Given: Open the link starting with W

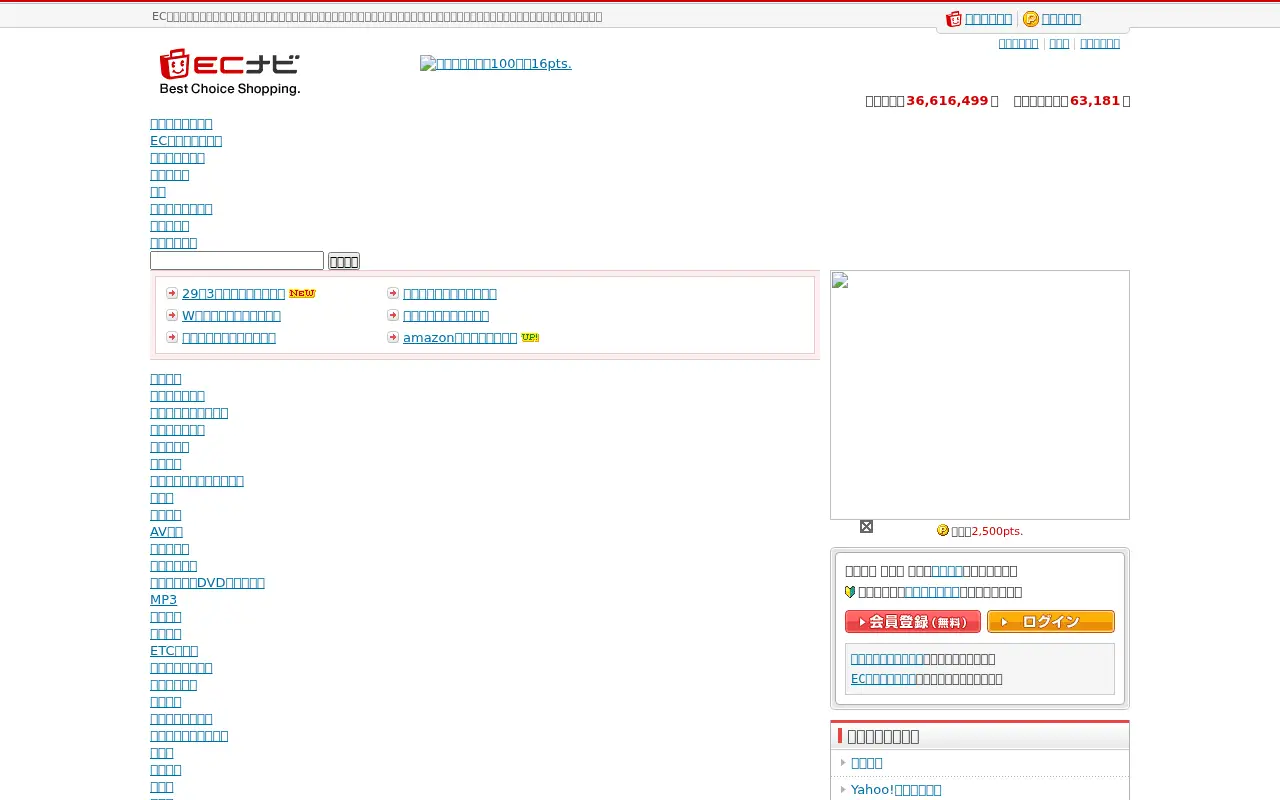Looking at the screenshot, I should tap(231, 316).
